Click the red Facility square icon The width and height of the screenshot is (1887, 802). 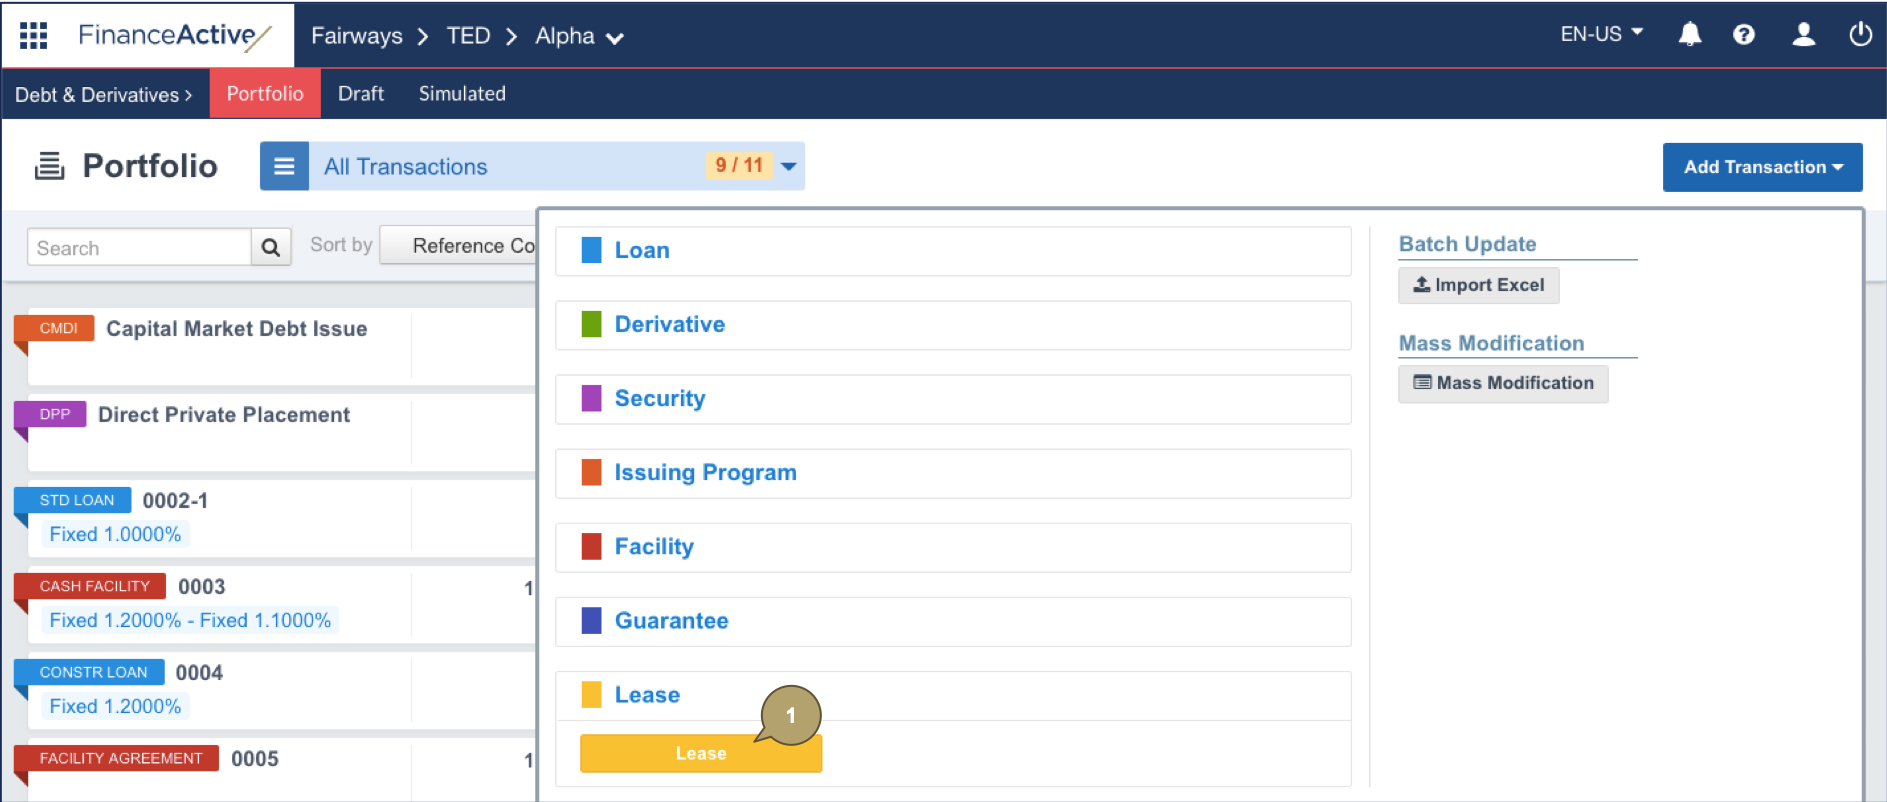(592, 546)
